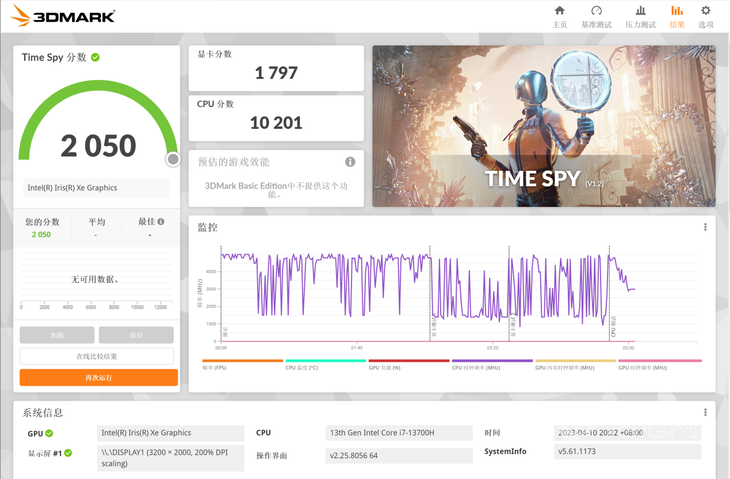
Task: Click the 加载 button
Action: (x=57, y=335)
